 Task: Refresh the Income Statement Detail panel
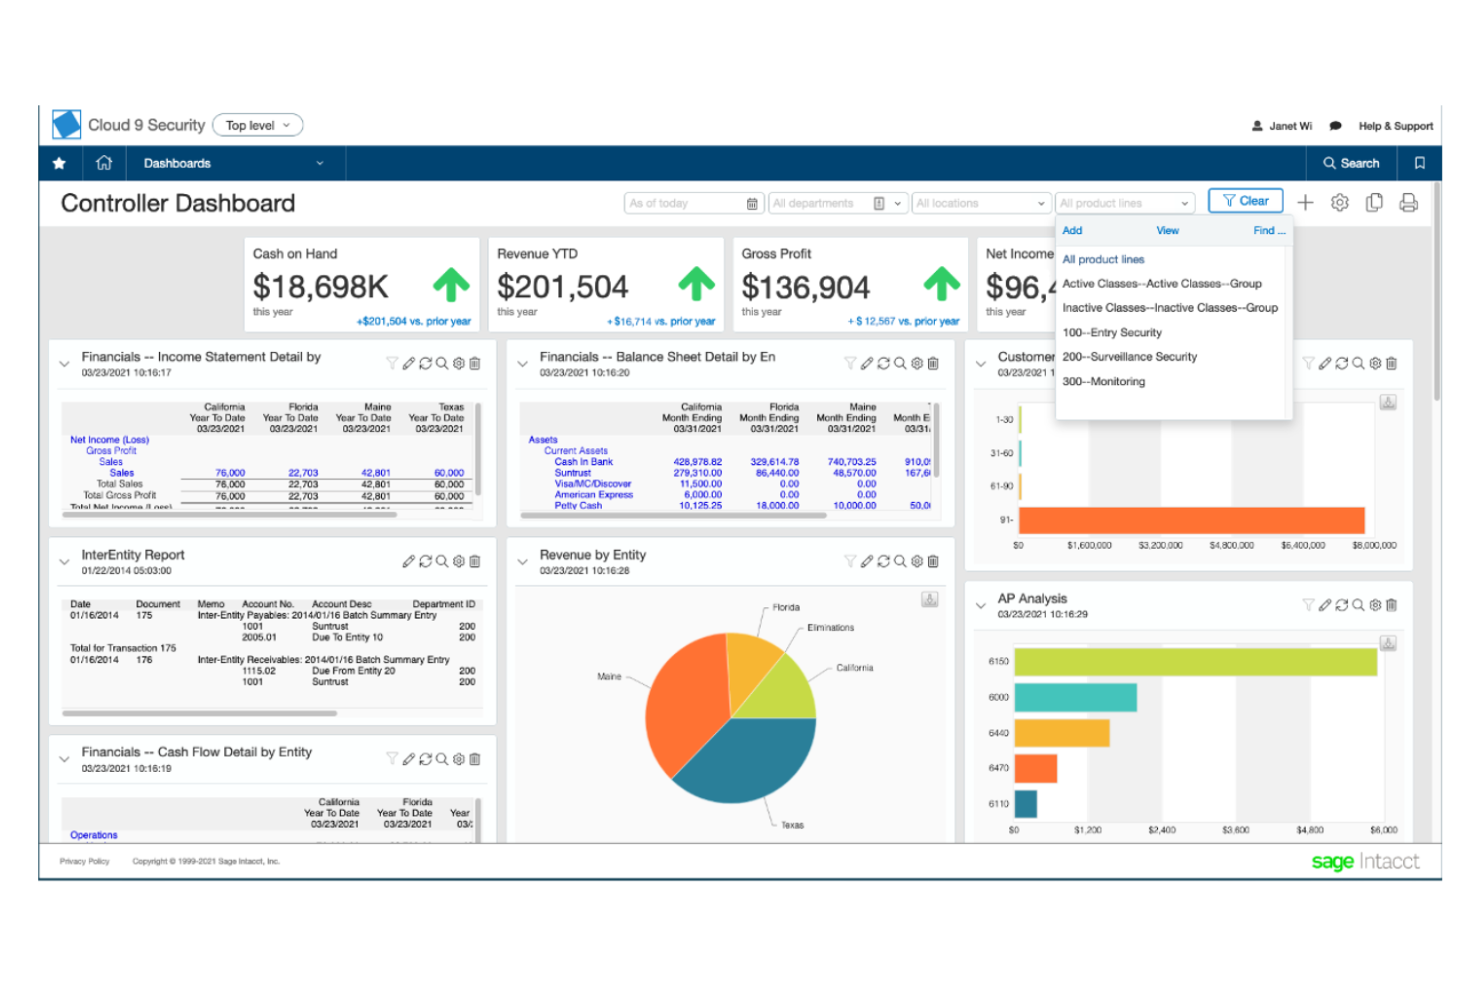425,363
